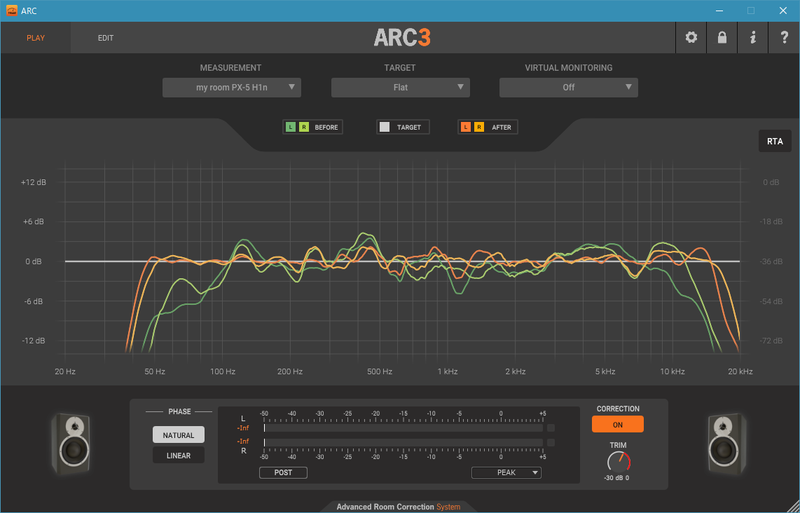Click the ARC3 logo
Image resolution: width=800 pixels, height=513 pixels.
coord(402,37)
